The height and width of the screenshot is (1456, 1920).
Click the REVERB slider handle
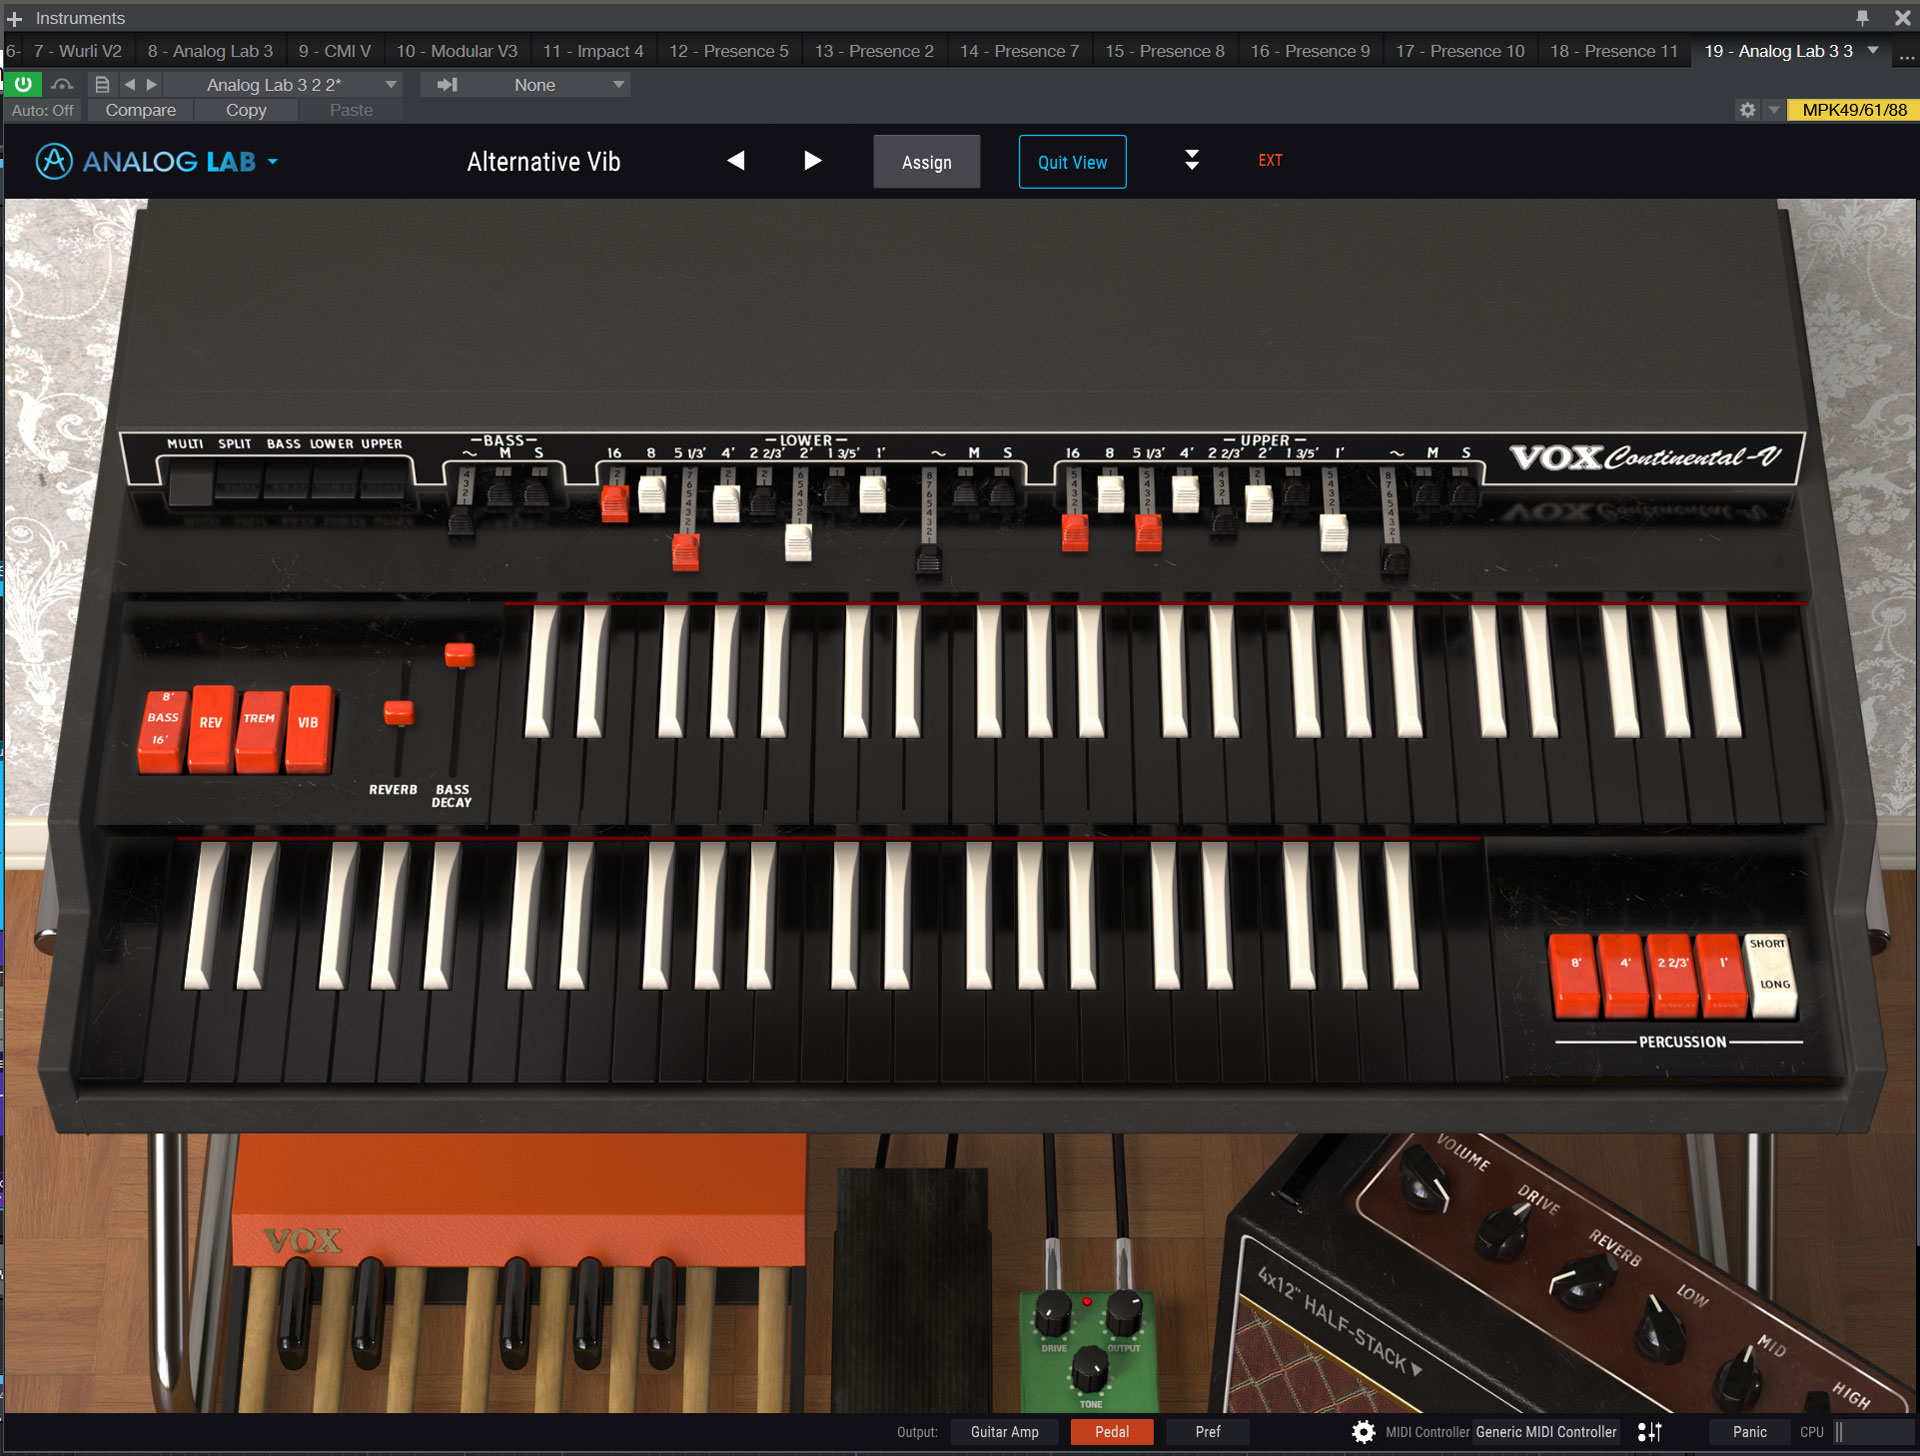click(399, 712)
